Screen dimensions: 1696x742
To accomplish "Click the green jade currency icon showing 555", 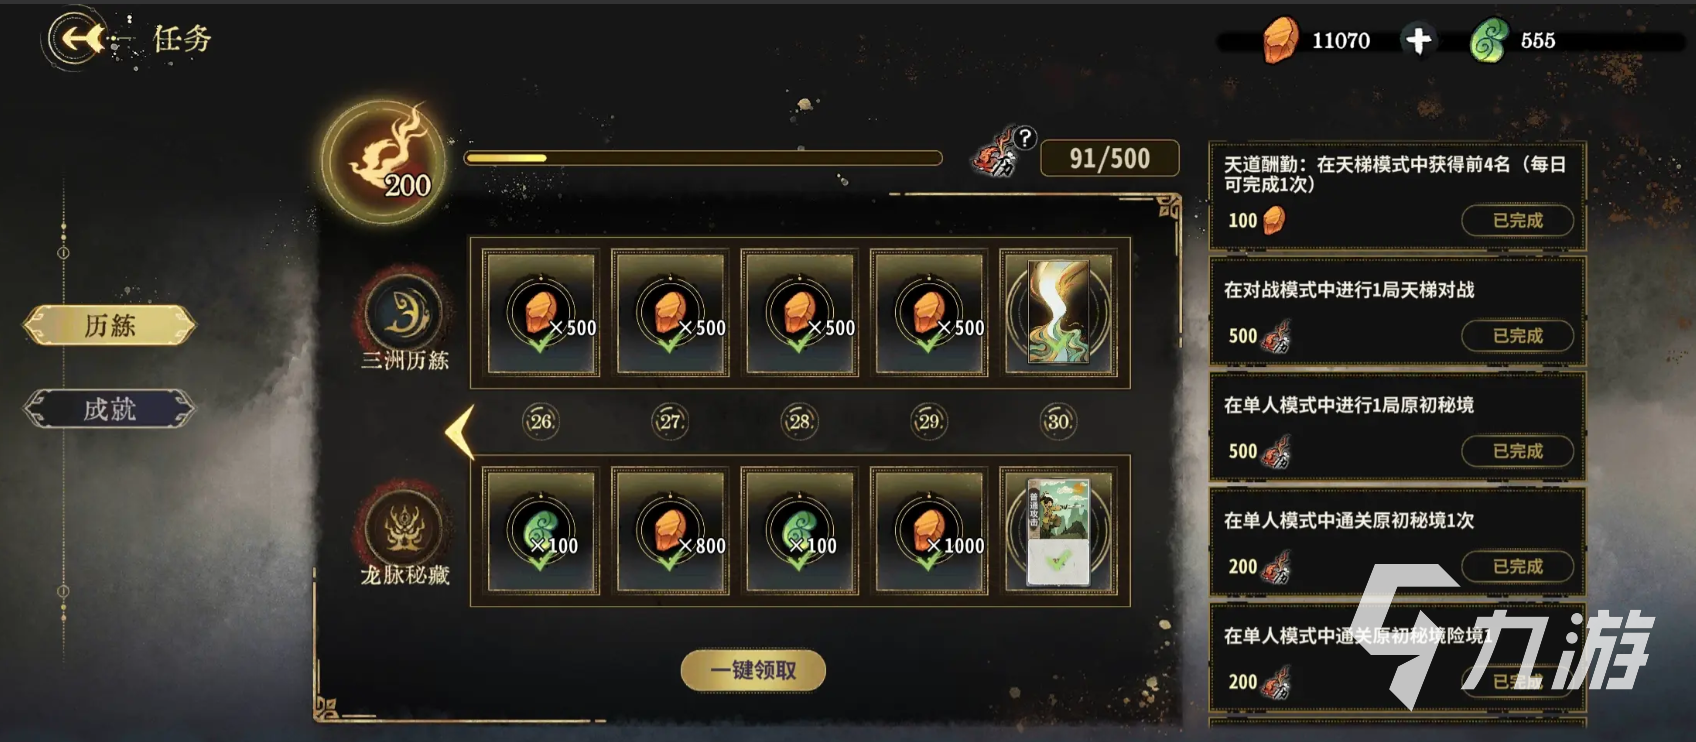I will [x=1489, y=41].
